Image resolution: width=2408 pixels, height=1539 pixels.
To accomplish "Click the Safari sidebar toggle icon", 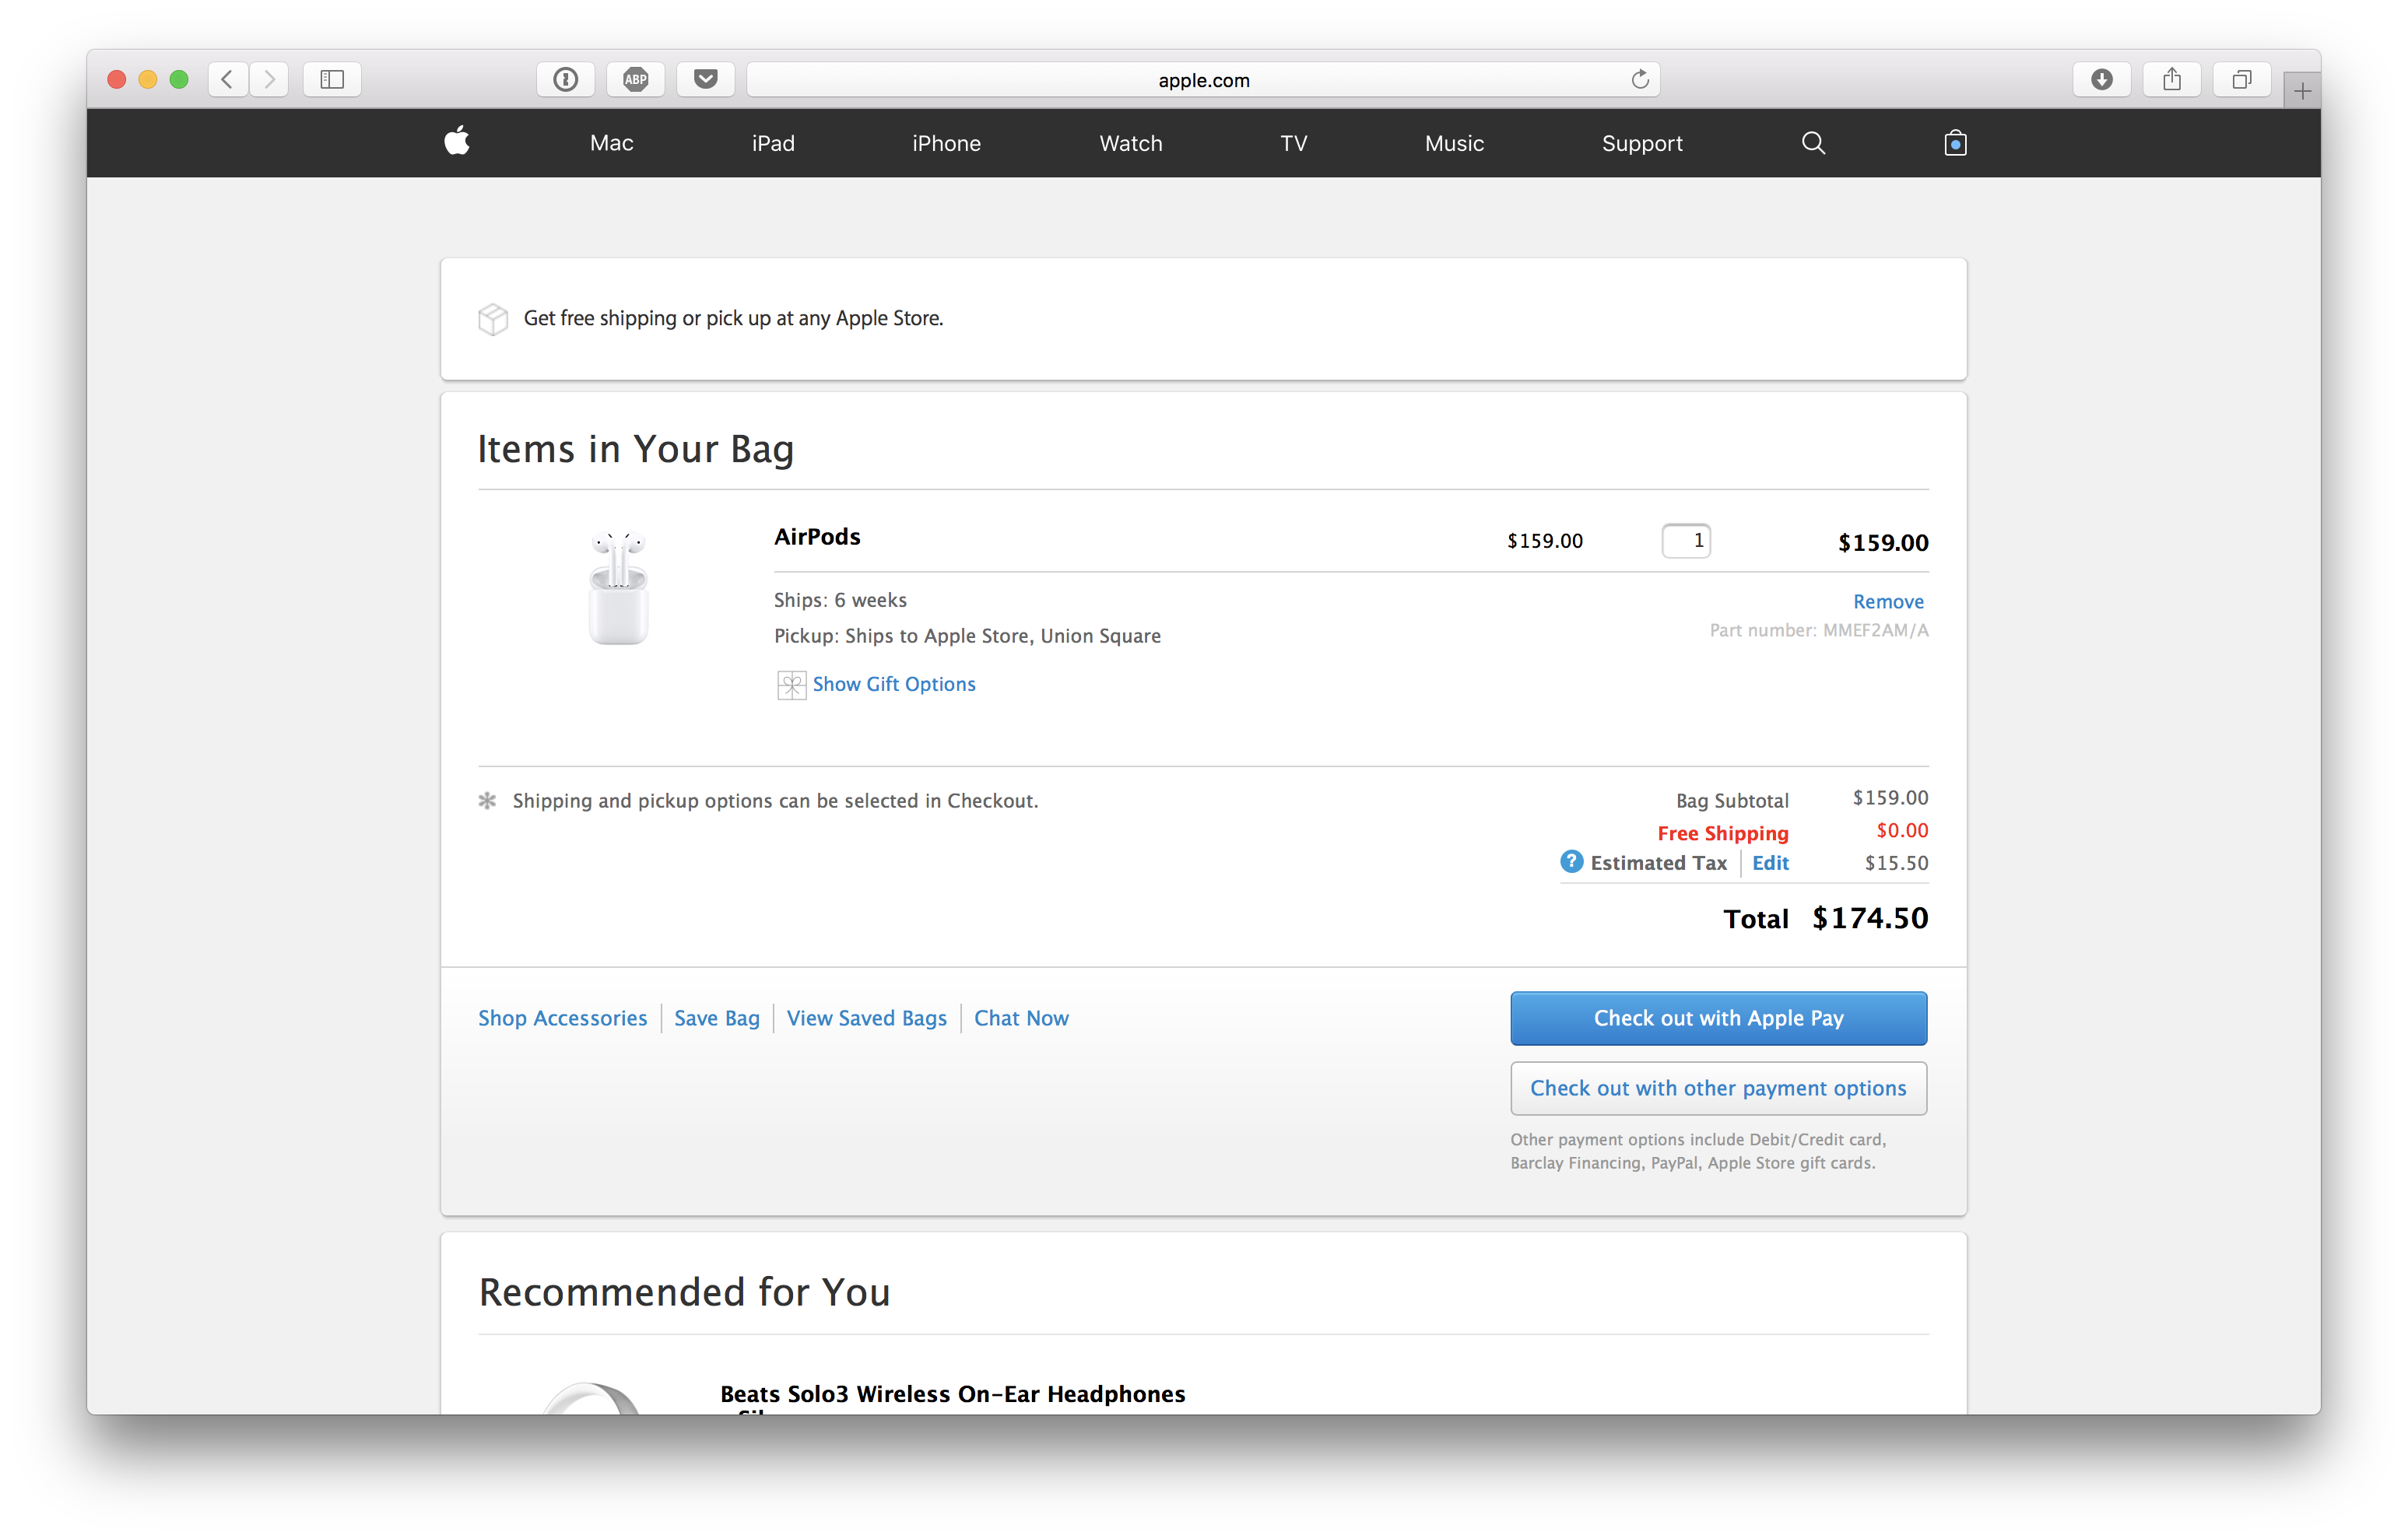I will (x=332, y=79).
